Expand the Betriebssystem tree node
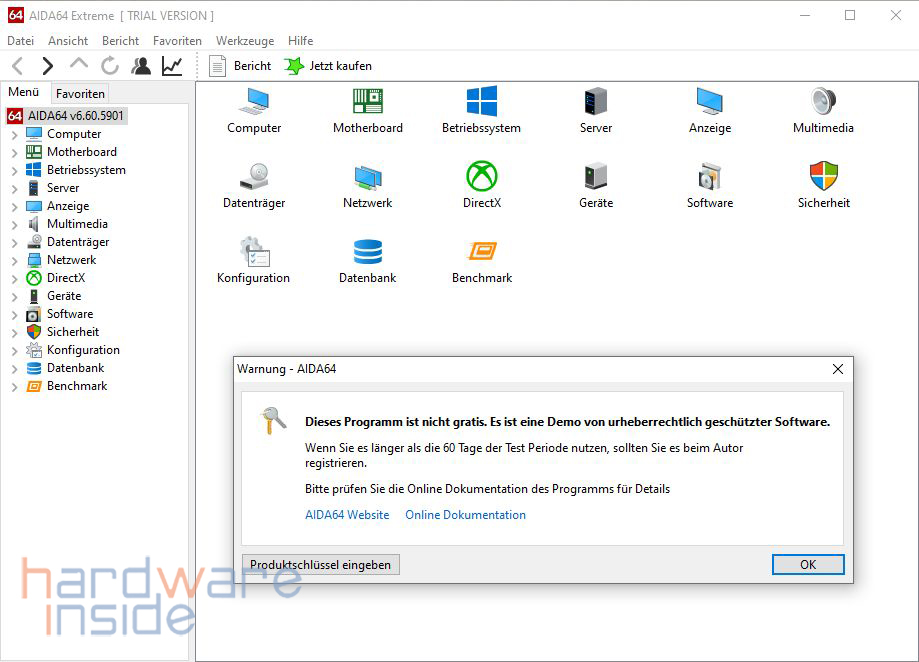The height and width of the screenshot is (662, 919). 14,170
